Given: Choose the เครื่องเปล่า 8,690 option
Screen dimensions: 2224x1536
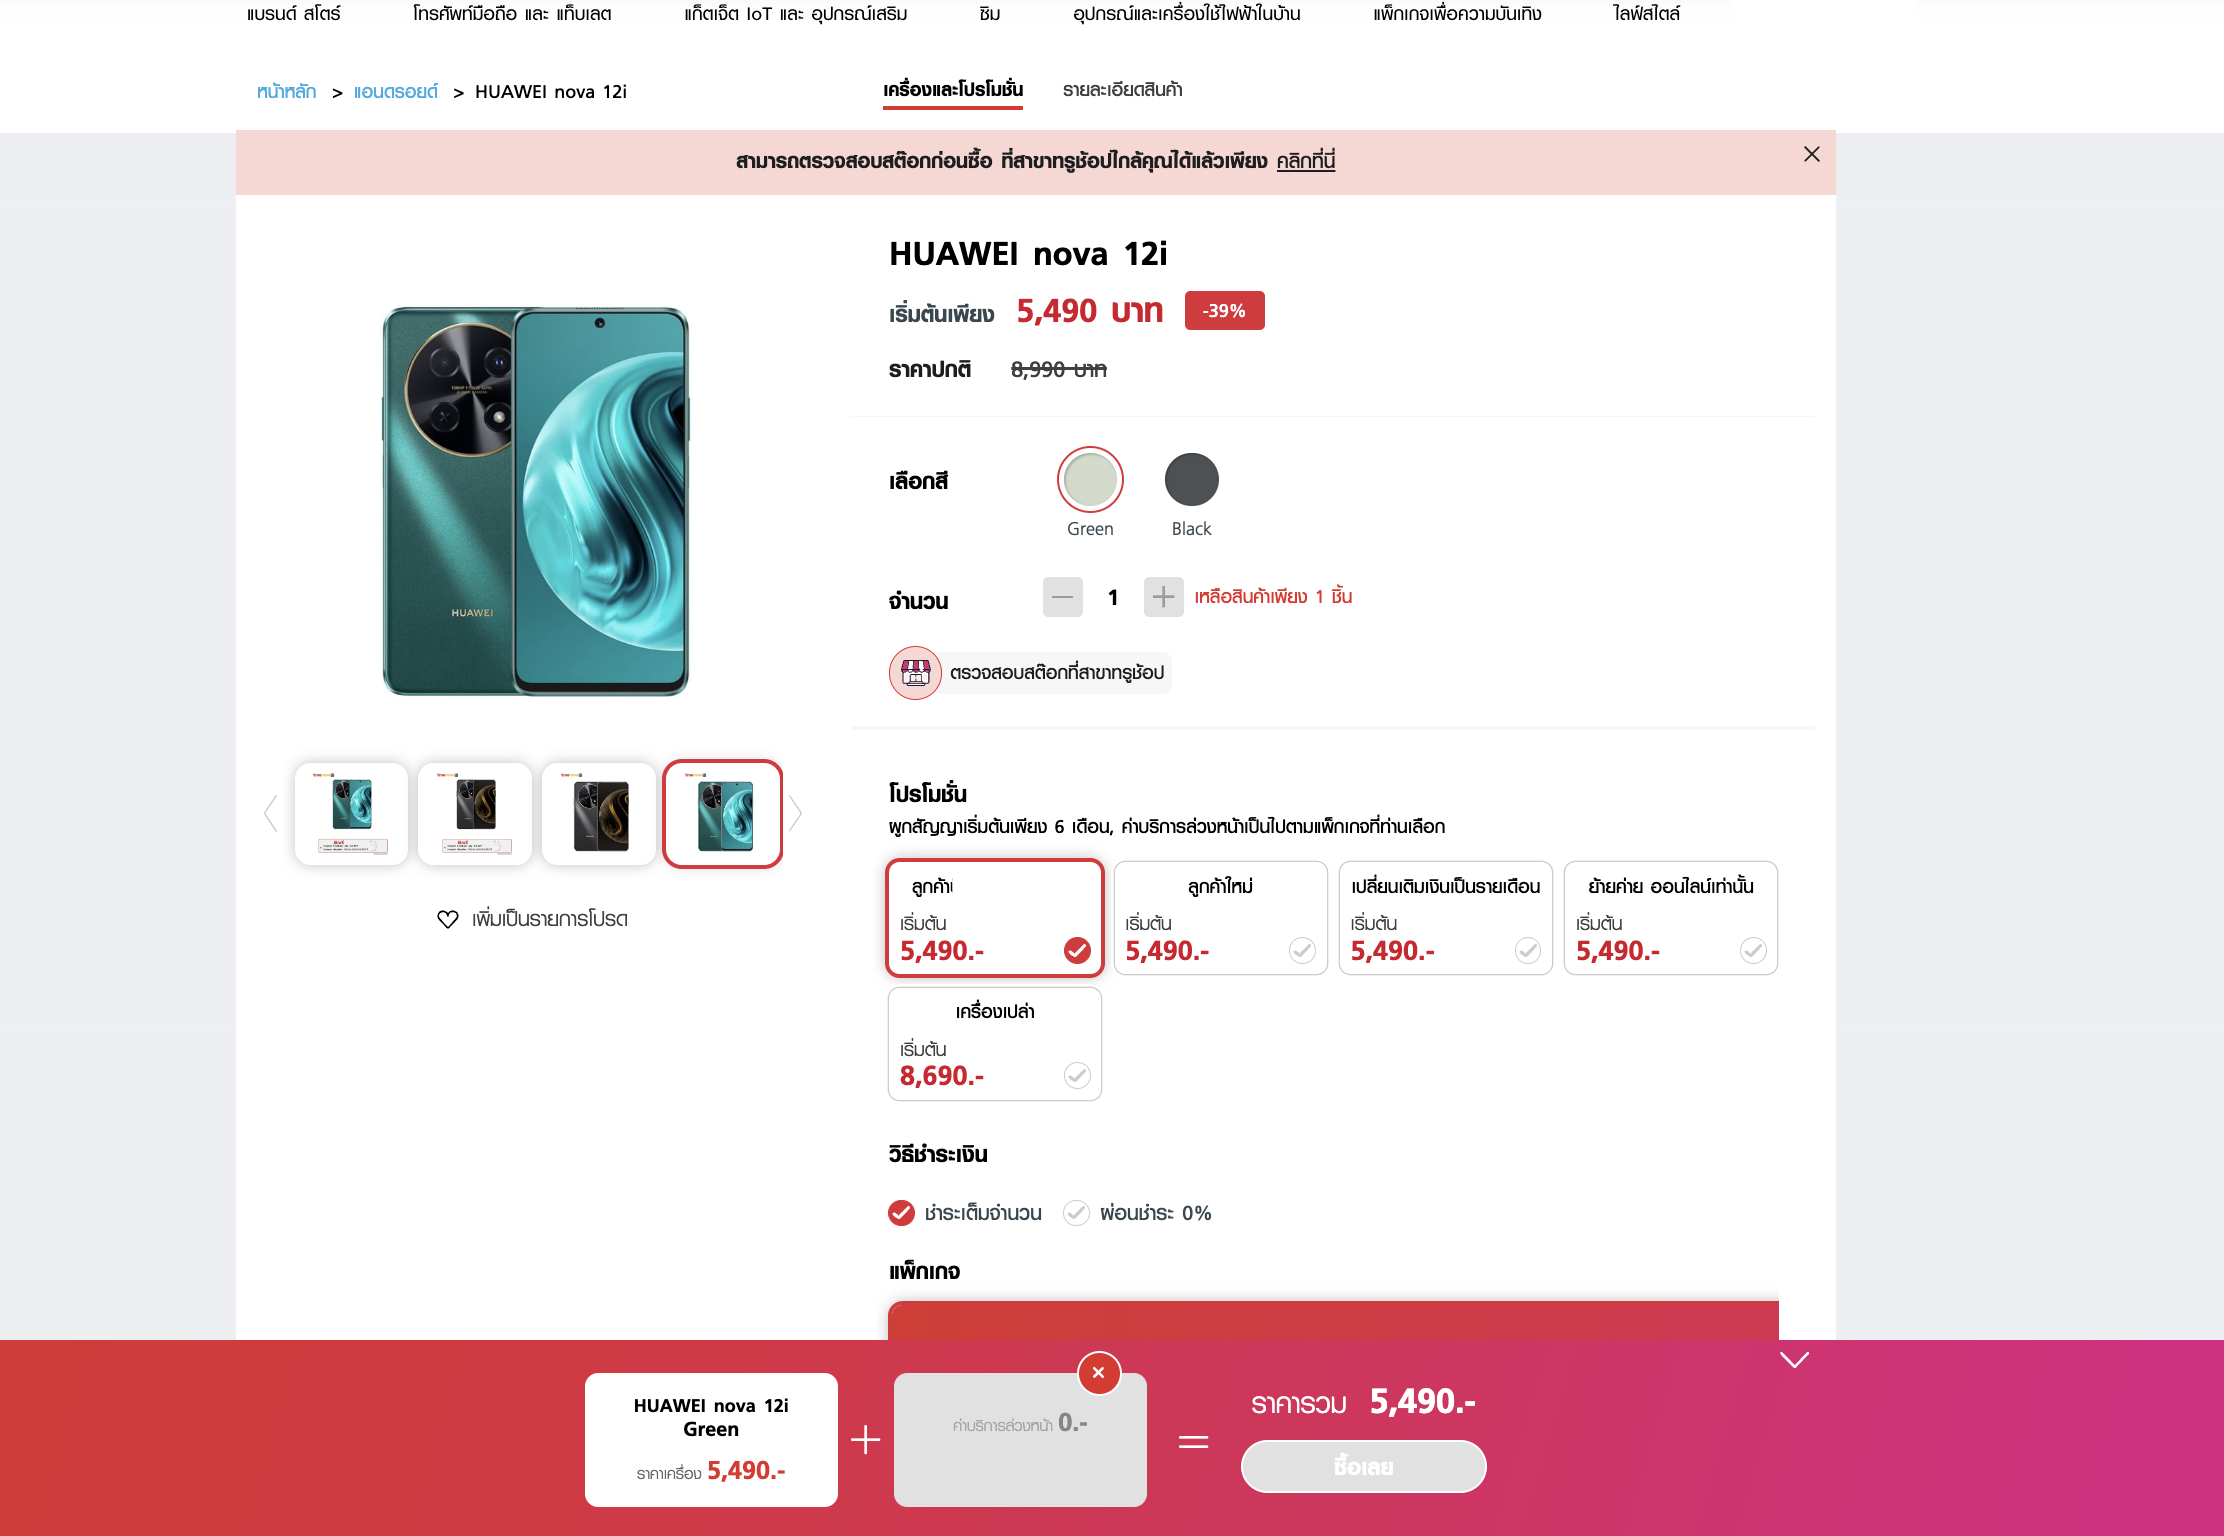Looking at the screenshot, I should tap(995, 1044).
